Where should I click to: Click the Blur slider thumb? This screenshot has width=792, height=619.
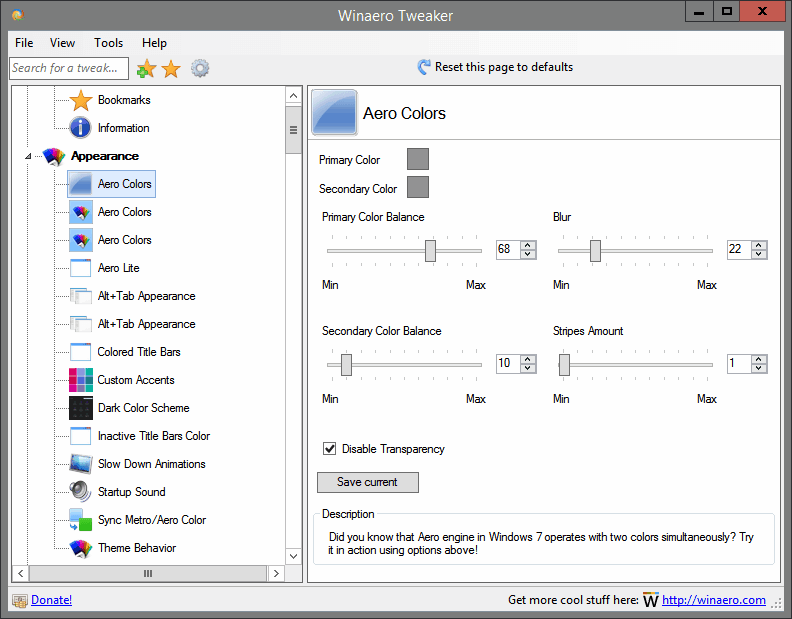click(x=596, y=251)
